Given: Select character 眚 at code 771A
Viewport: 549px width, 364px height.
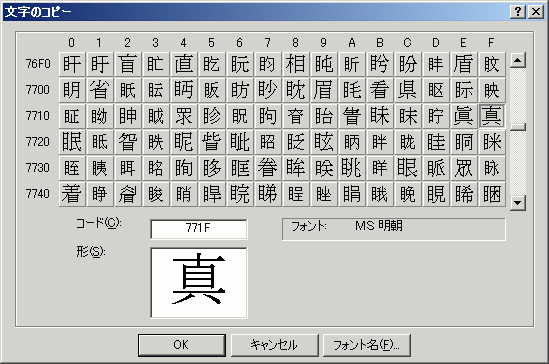Looking at the screenshot, I should click(x=352, y=116).
